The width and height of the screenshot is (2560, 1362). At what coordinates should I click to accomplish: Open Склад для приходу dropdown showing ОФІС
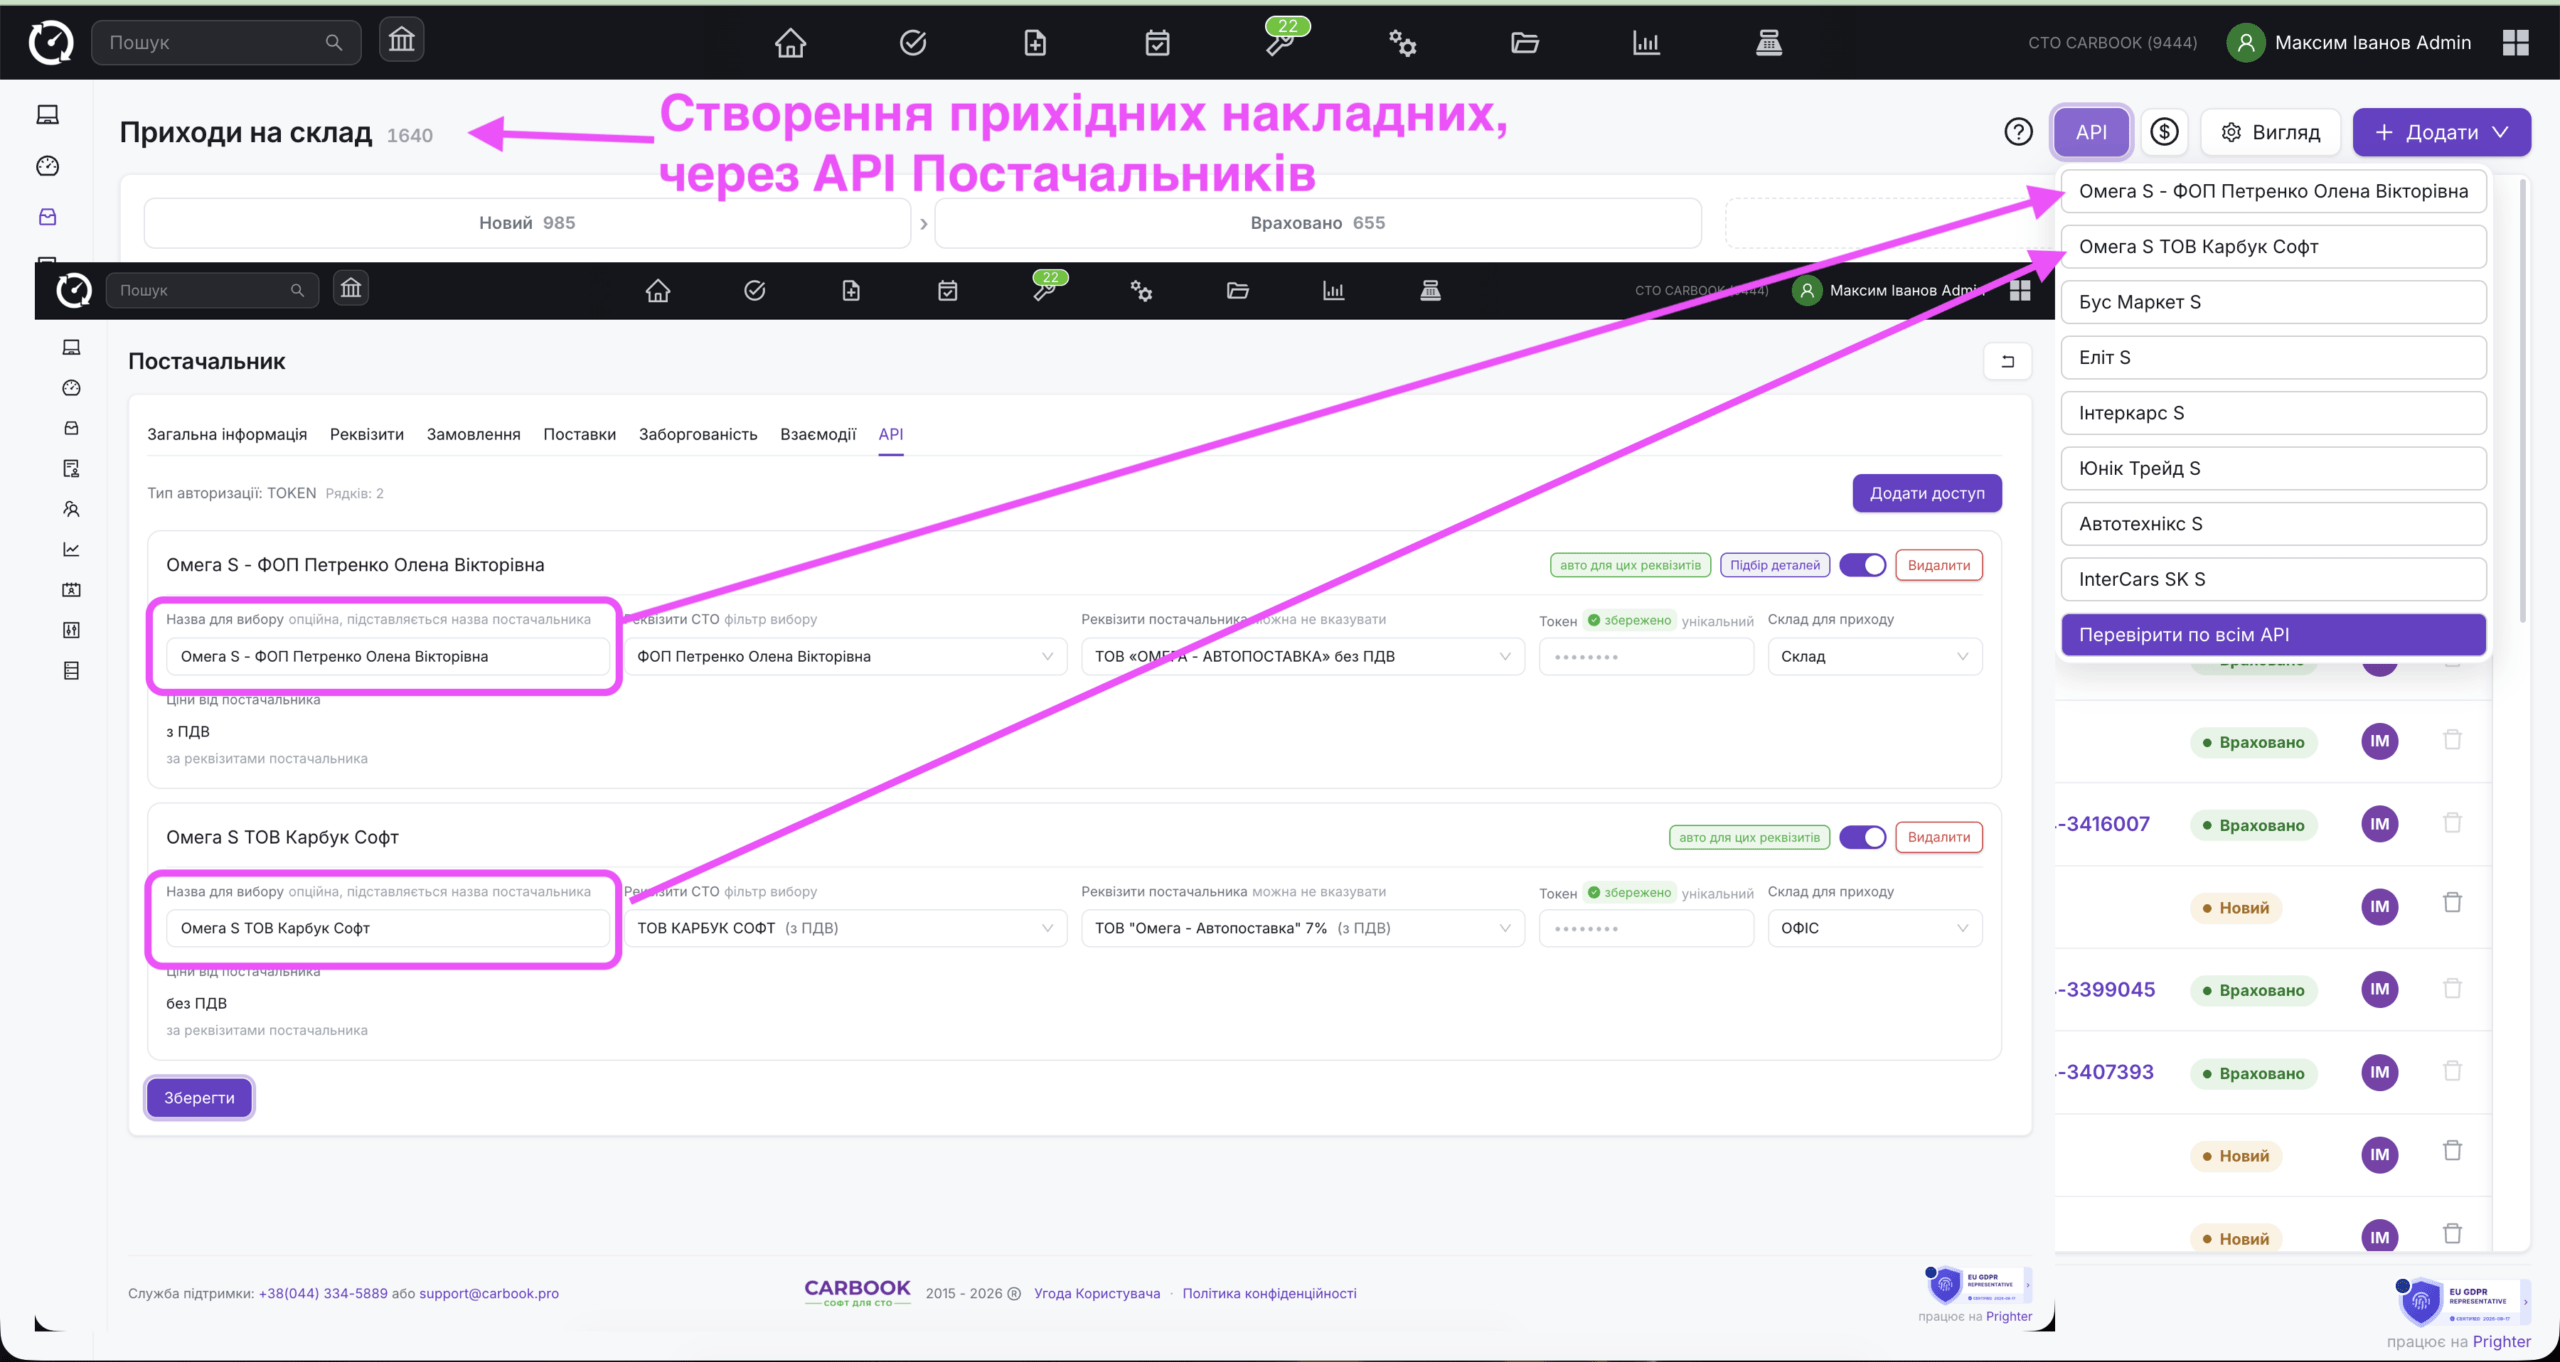click(1875, 928)
